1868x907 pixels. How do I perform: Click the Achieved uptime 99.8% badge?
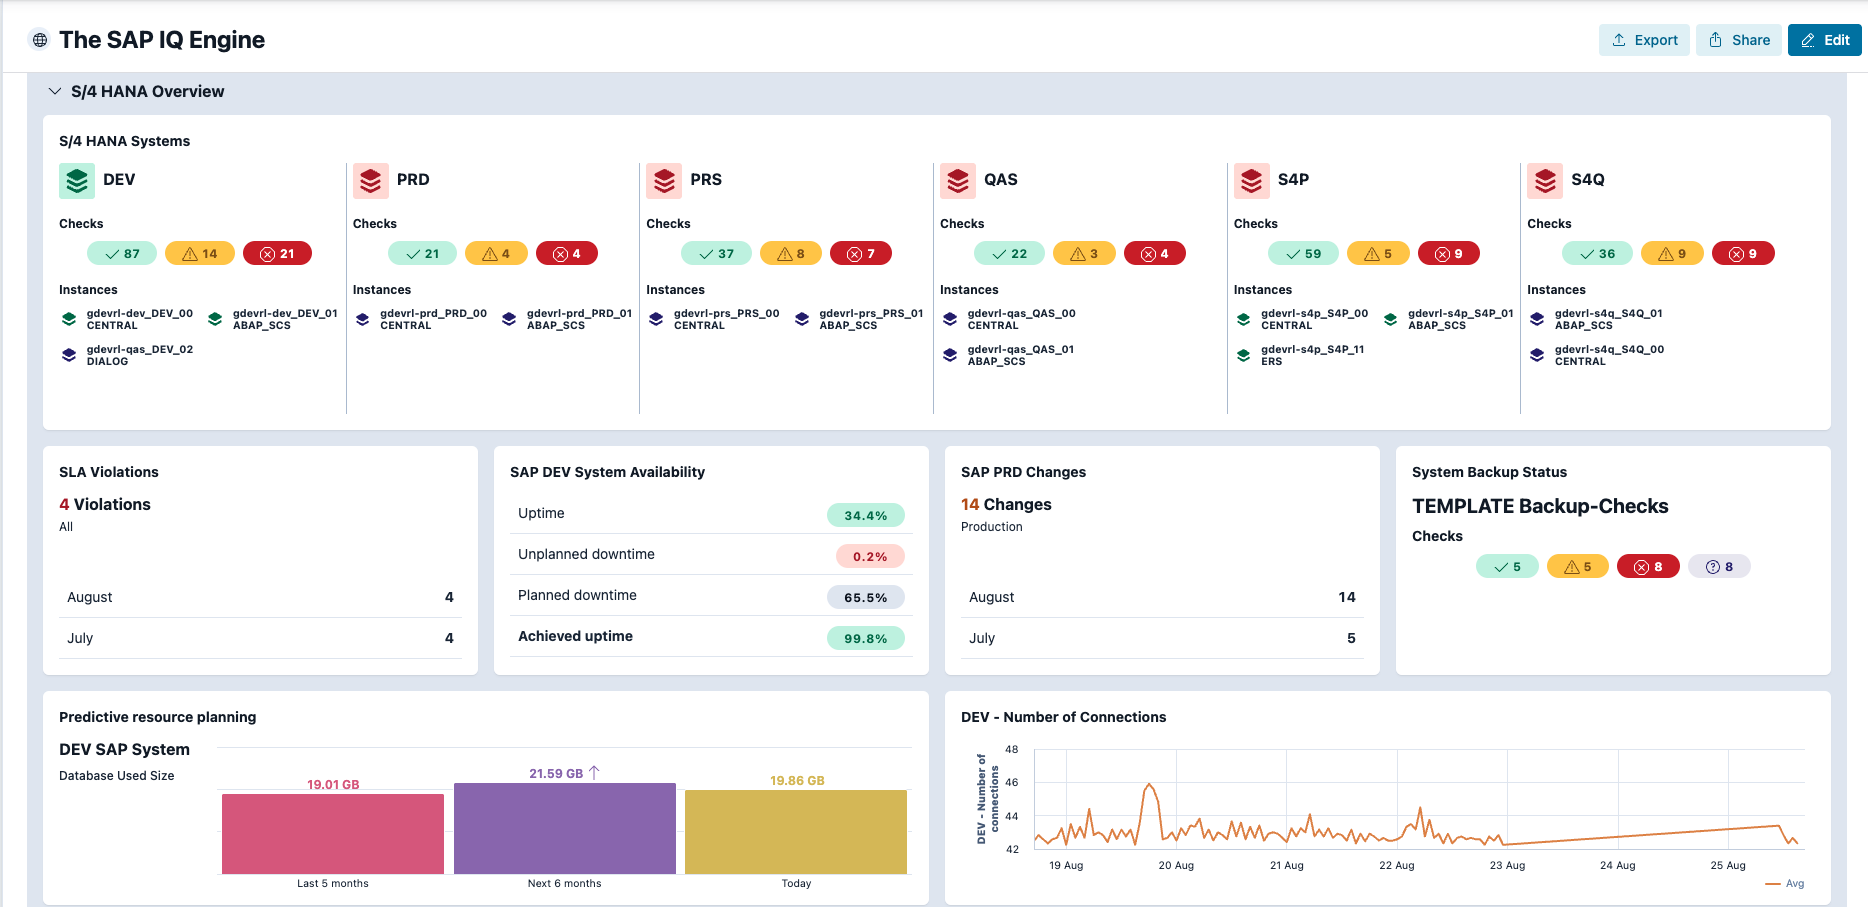(x=865, y=637)
